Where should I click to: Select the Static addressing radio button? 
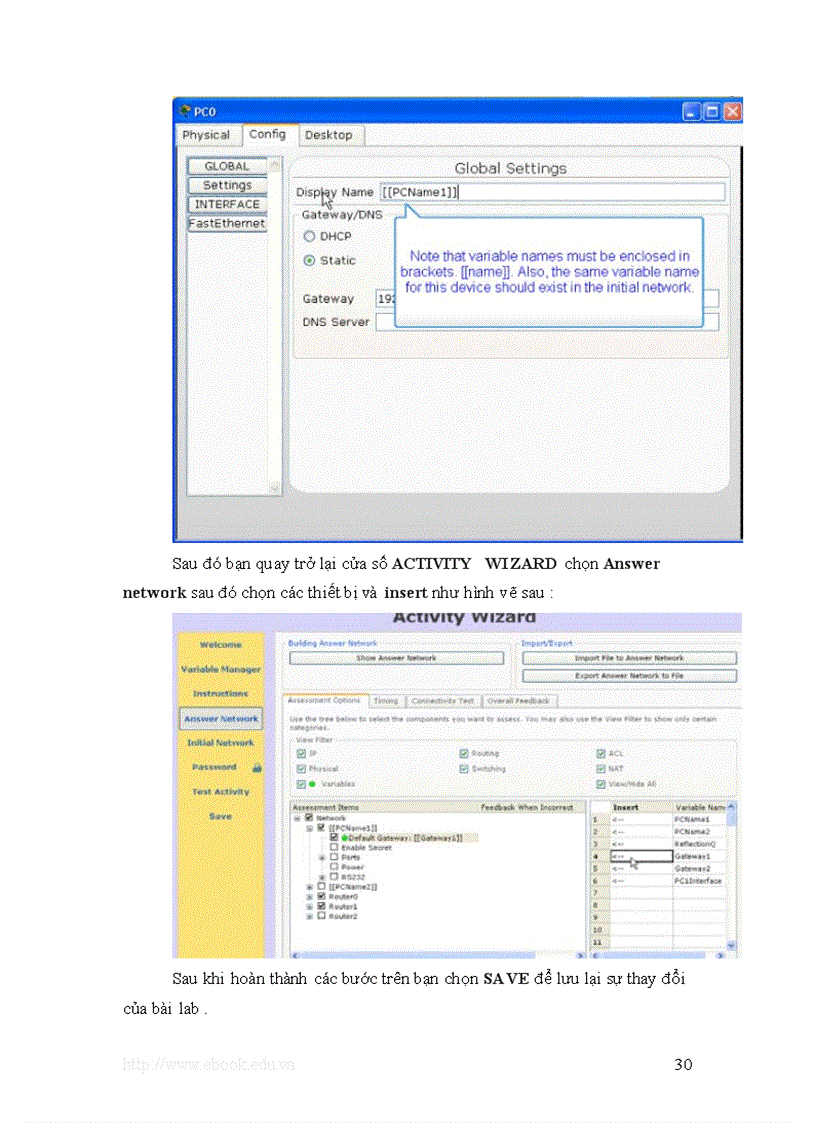click(310, 259)
